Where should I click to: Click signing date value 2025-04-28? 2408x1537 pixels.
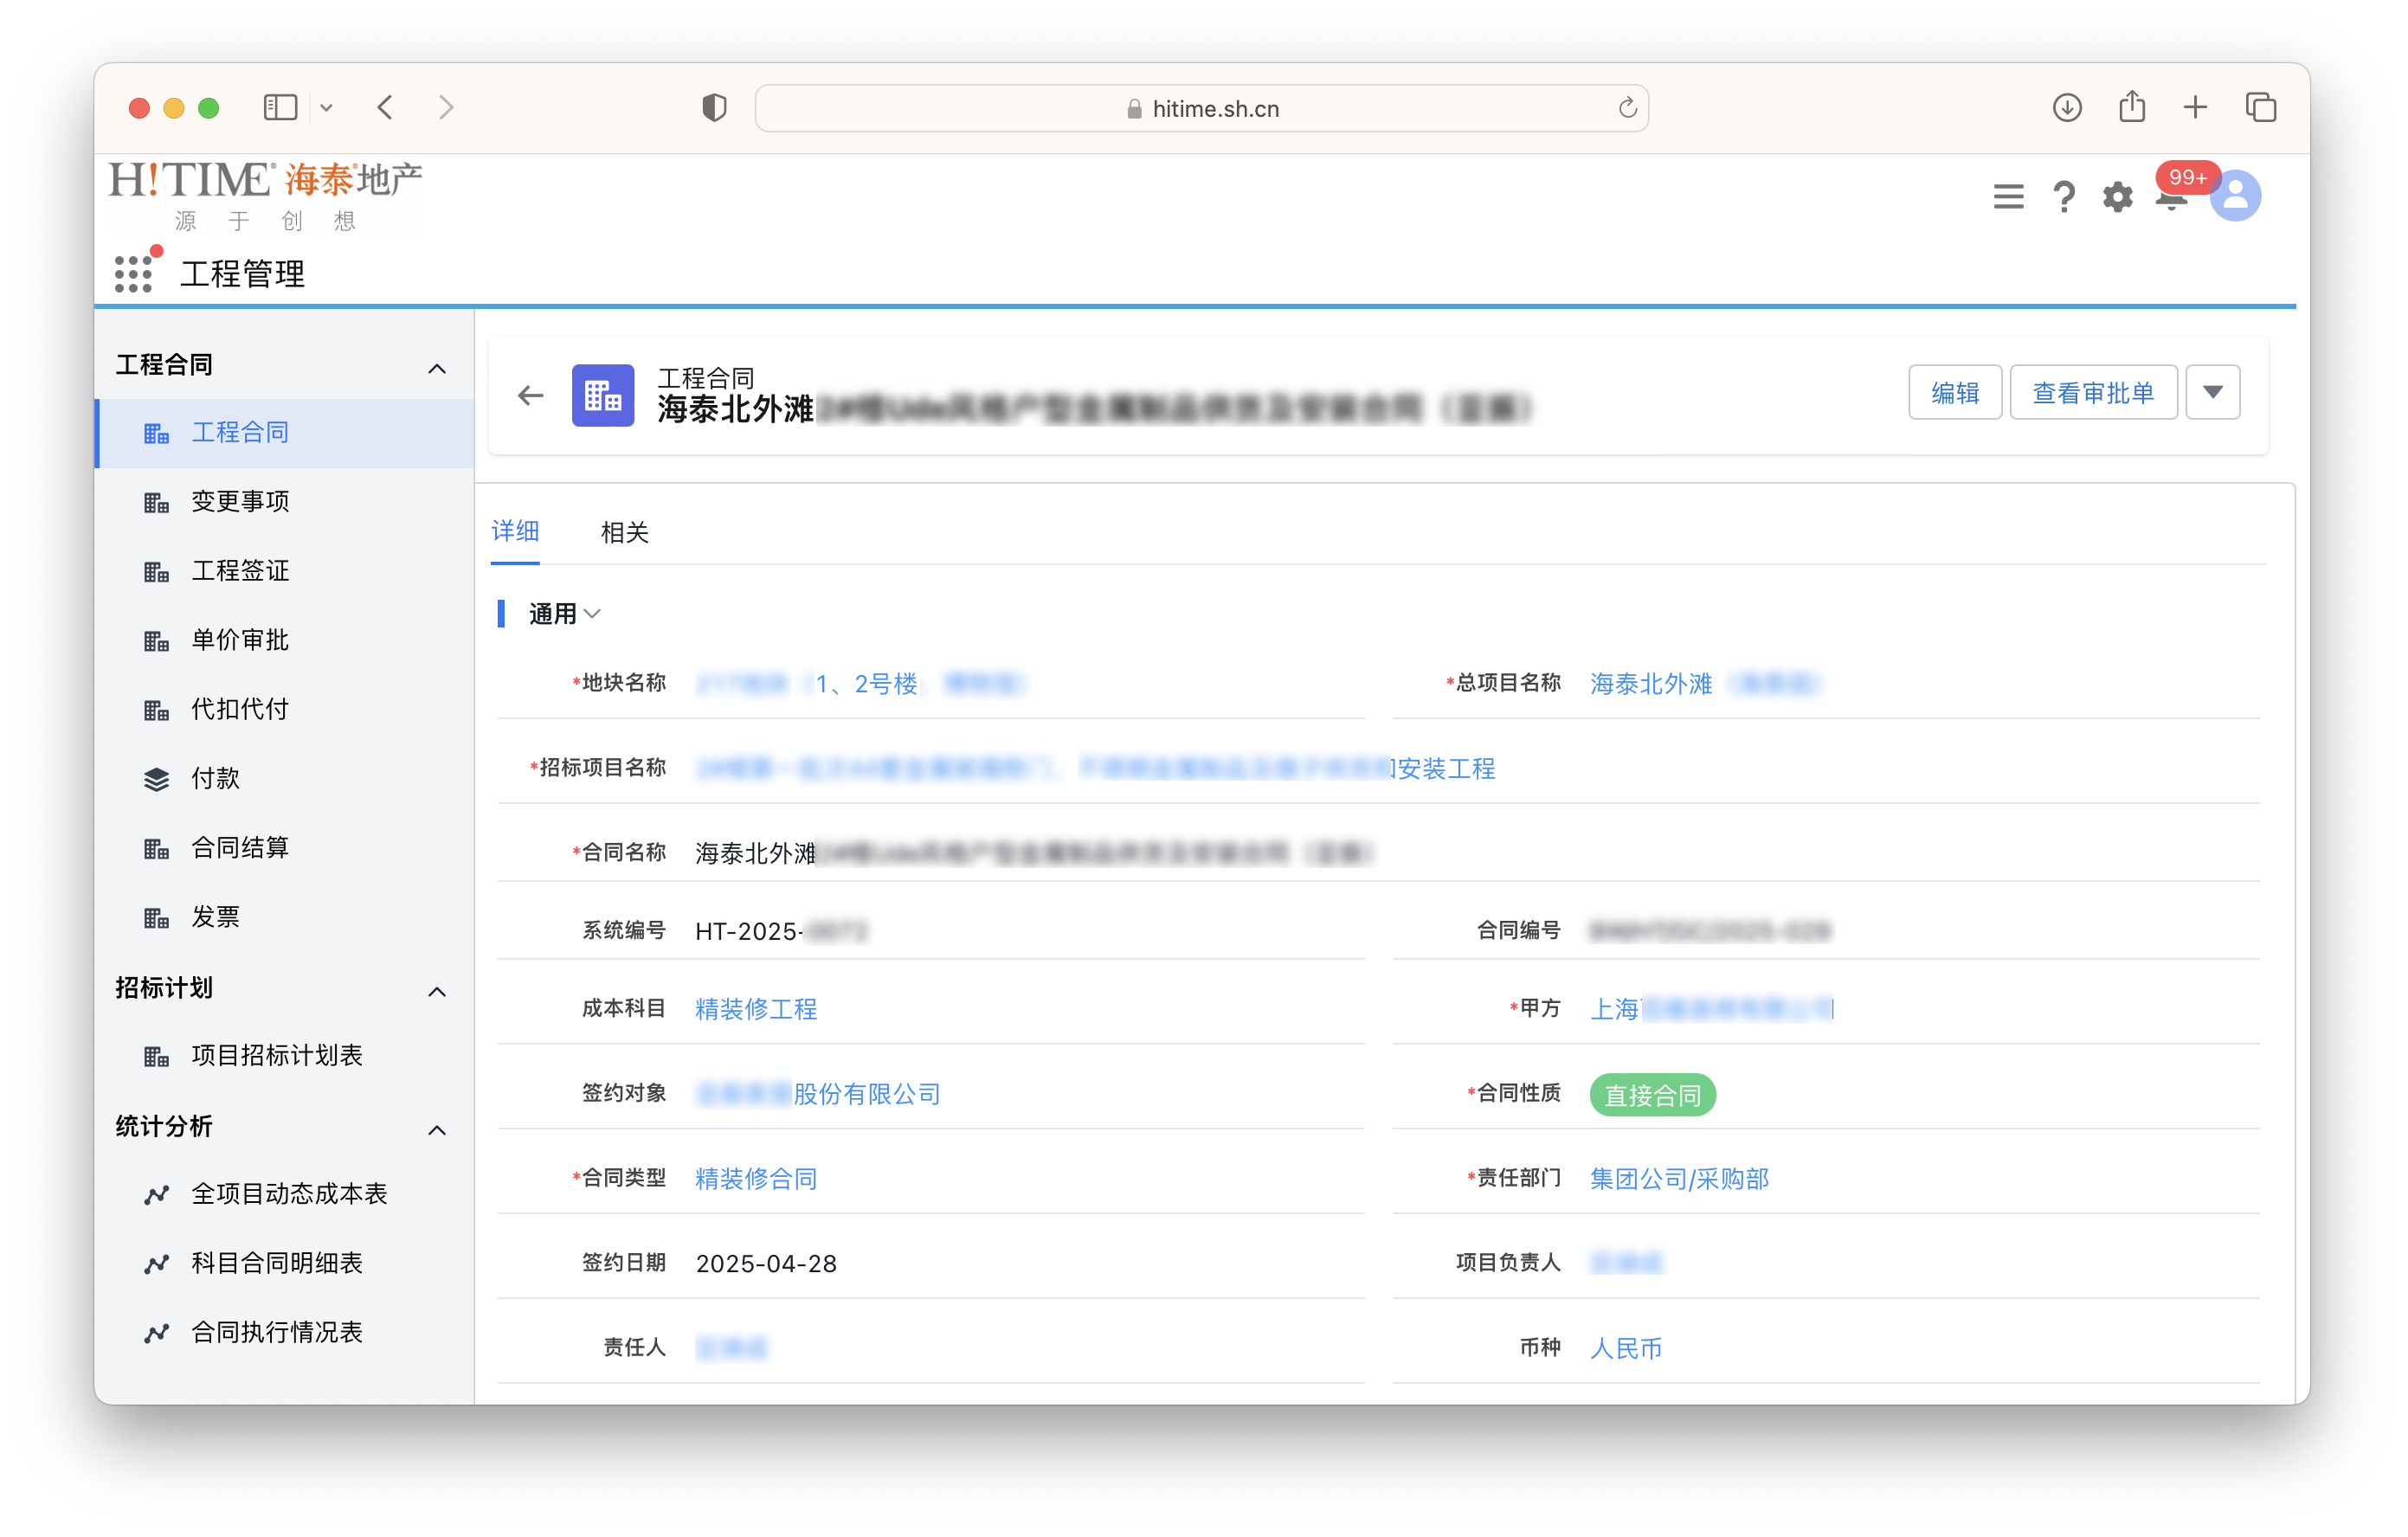point(766,1264)
